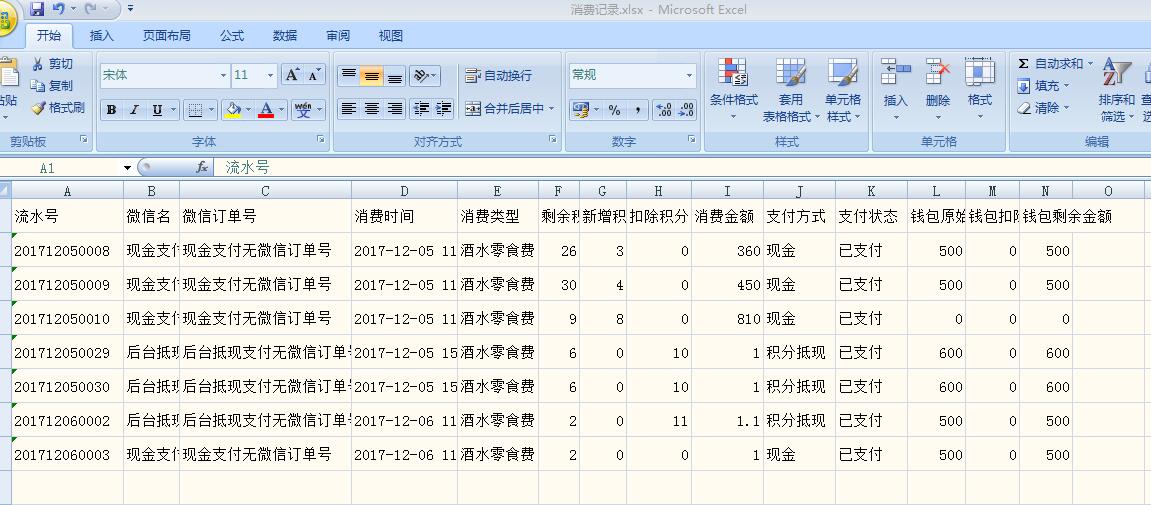Open the font color dropdown arrow
This screenshot has width=1151, height=505.
281,110
